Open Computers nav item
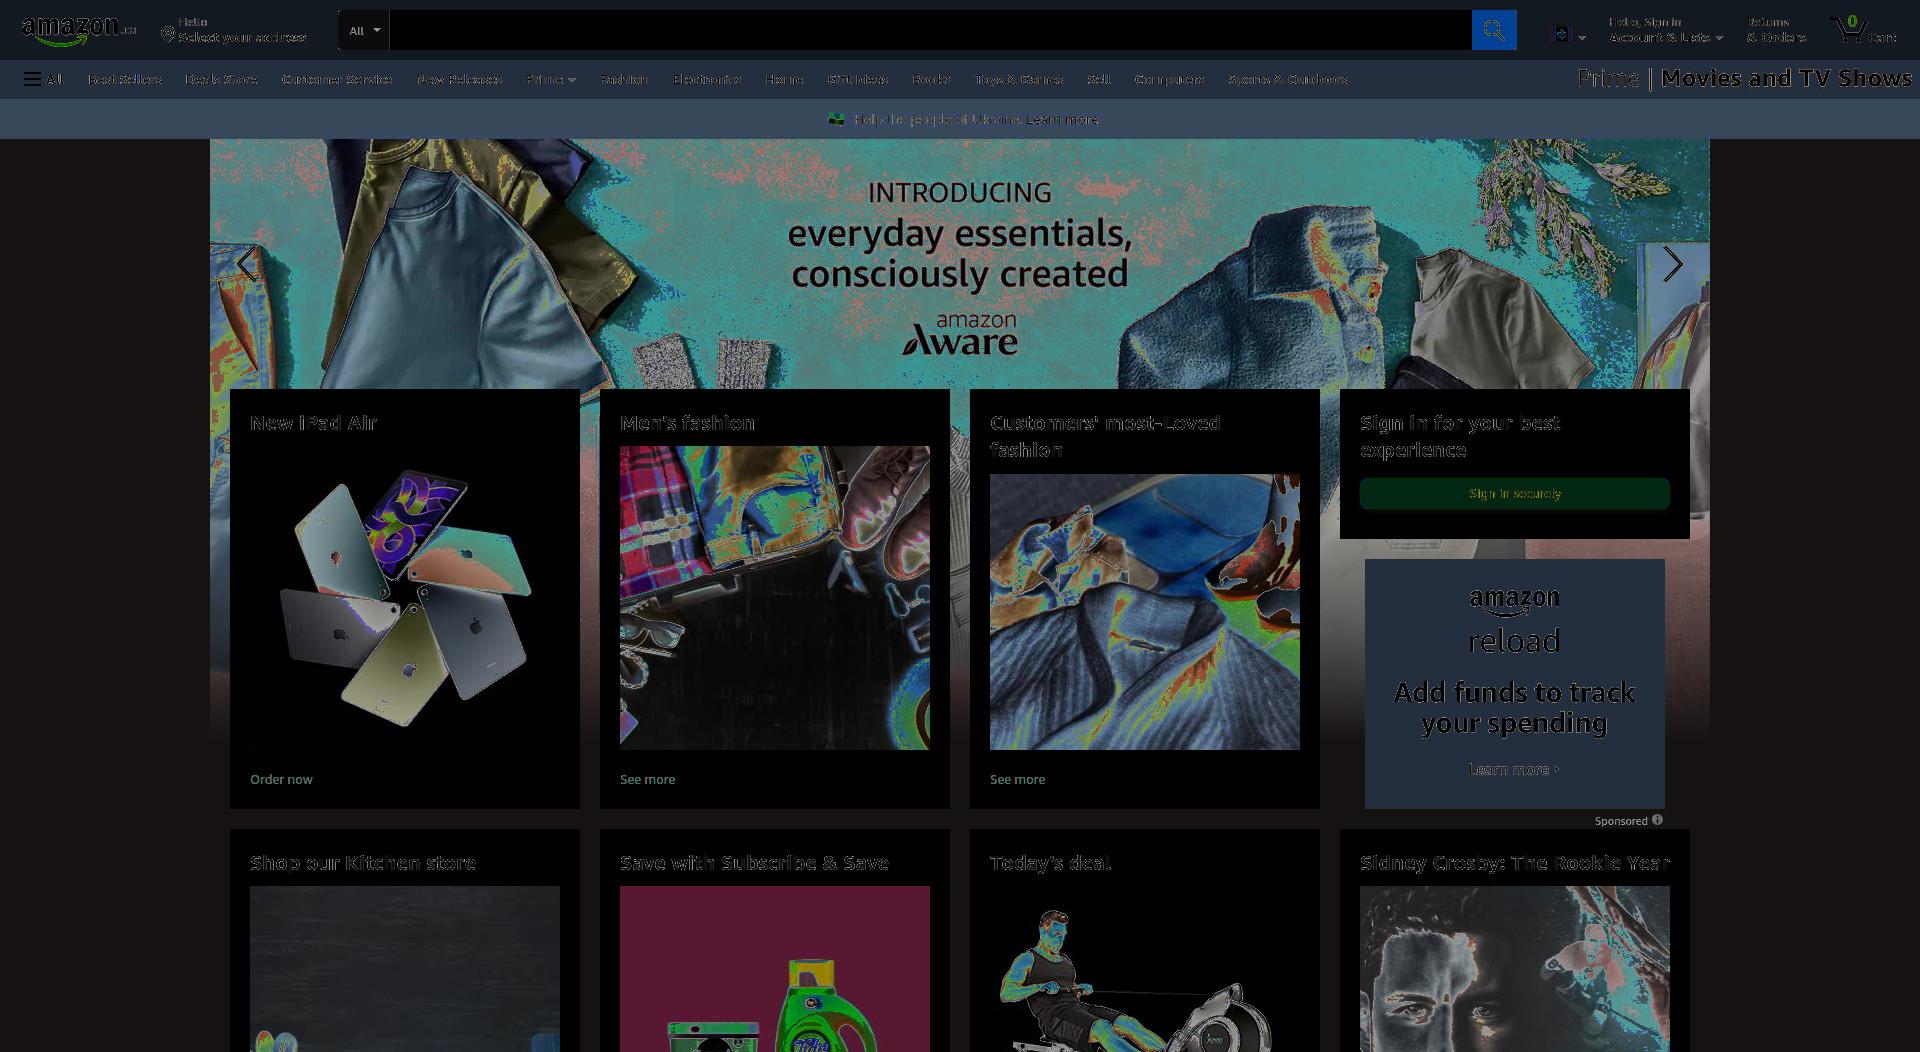 point(1169,79)
